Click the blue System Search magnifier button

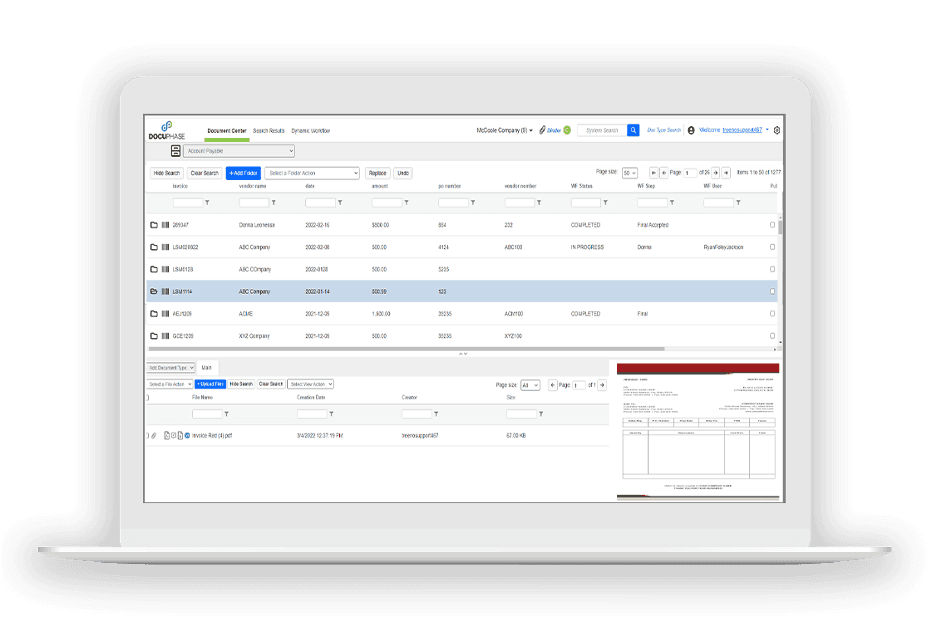tap(633, 130)
